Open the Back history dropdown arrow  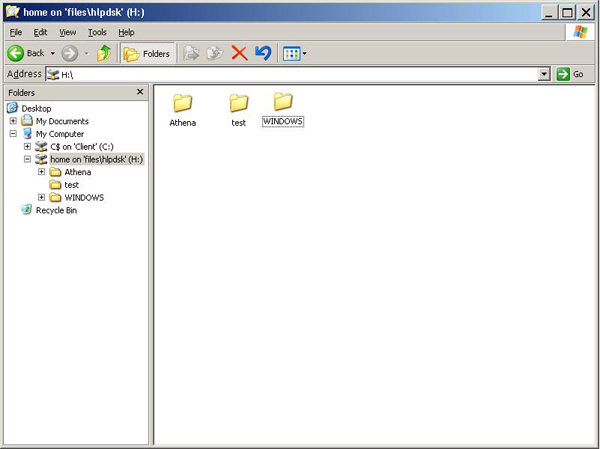tap(53, 53)
